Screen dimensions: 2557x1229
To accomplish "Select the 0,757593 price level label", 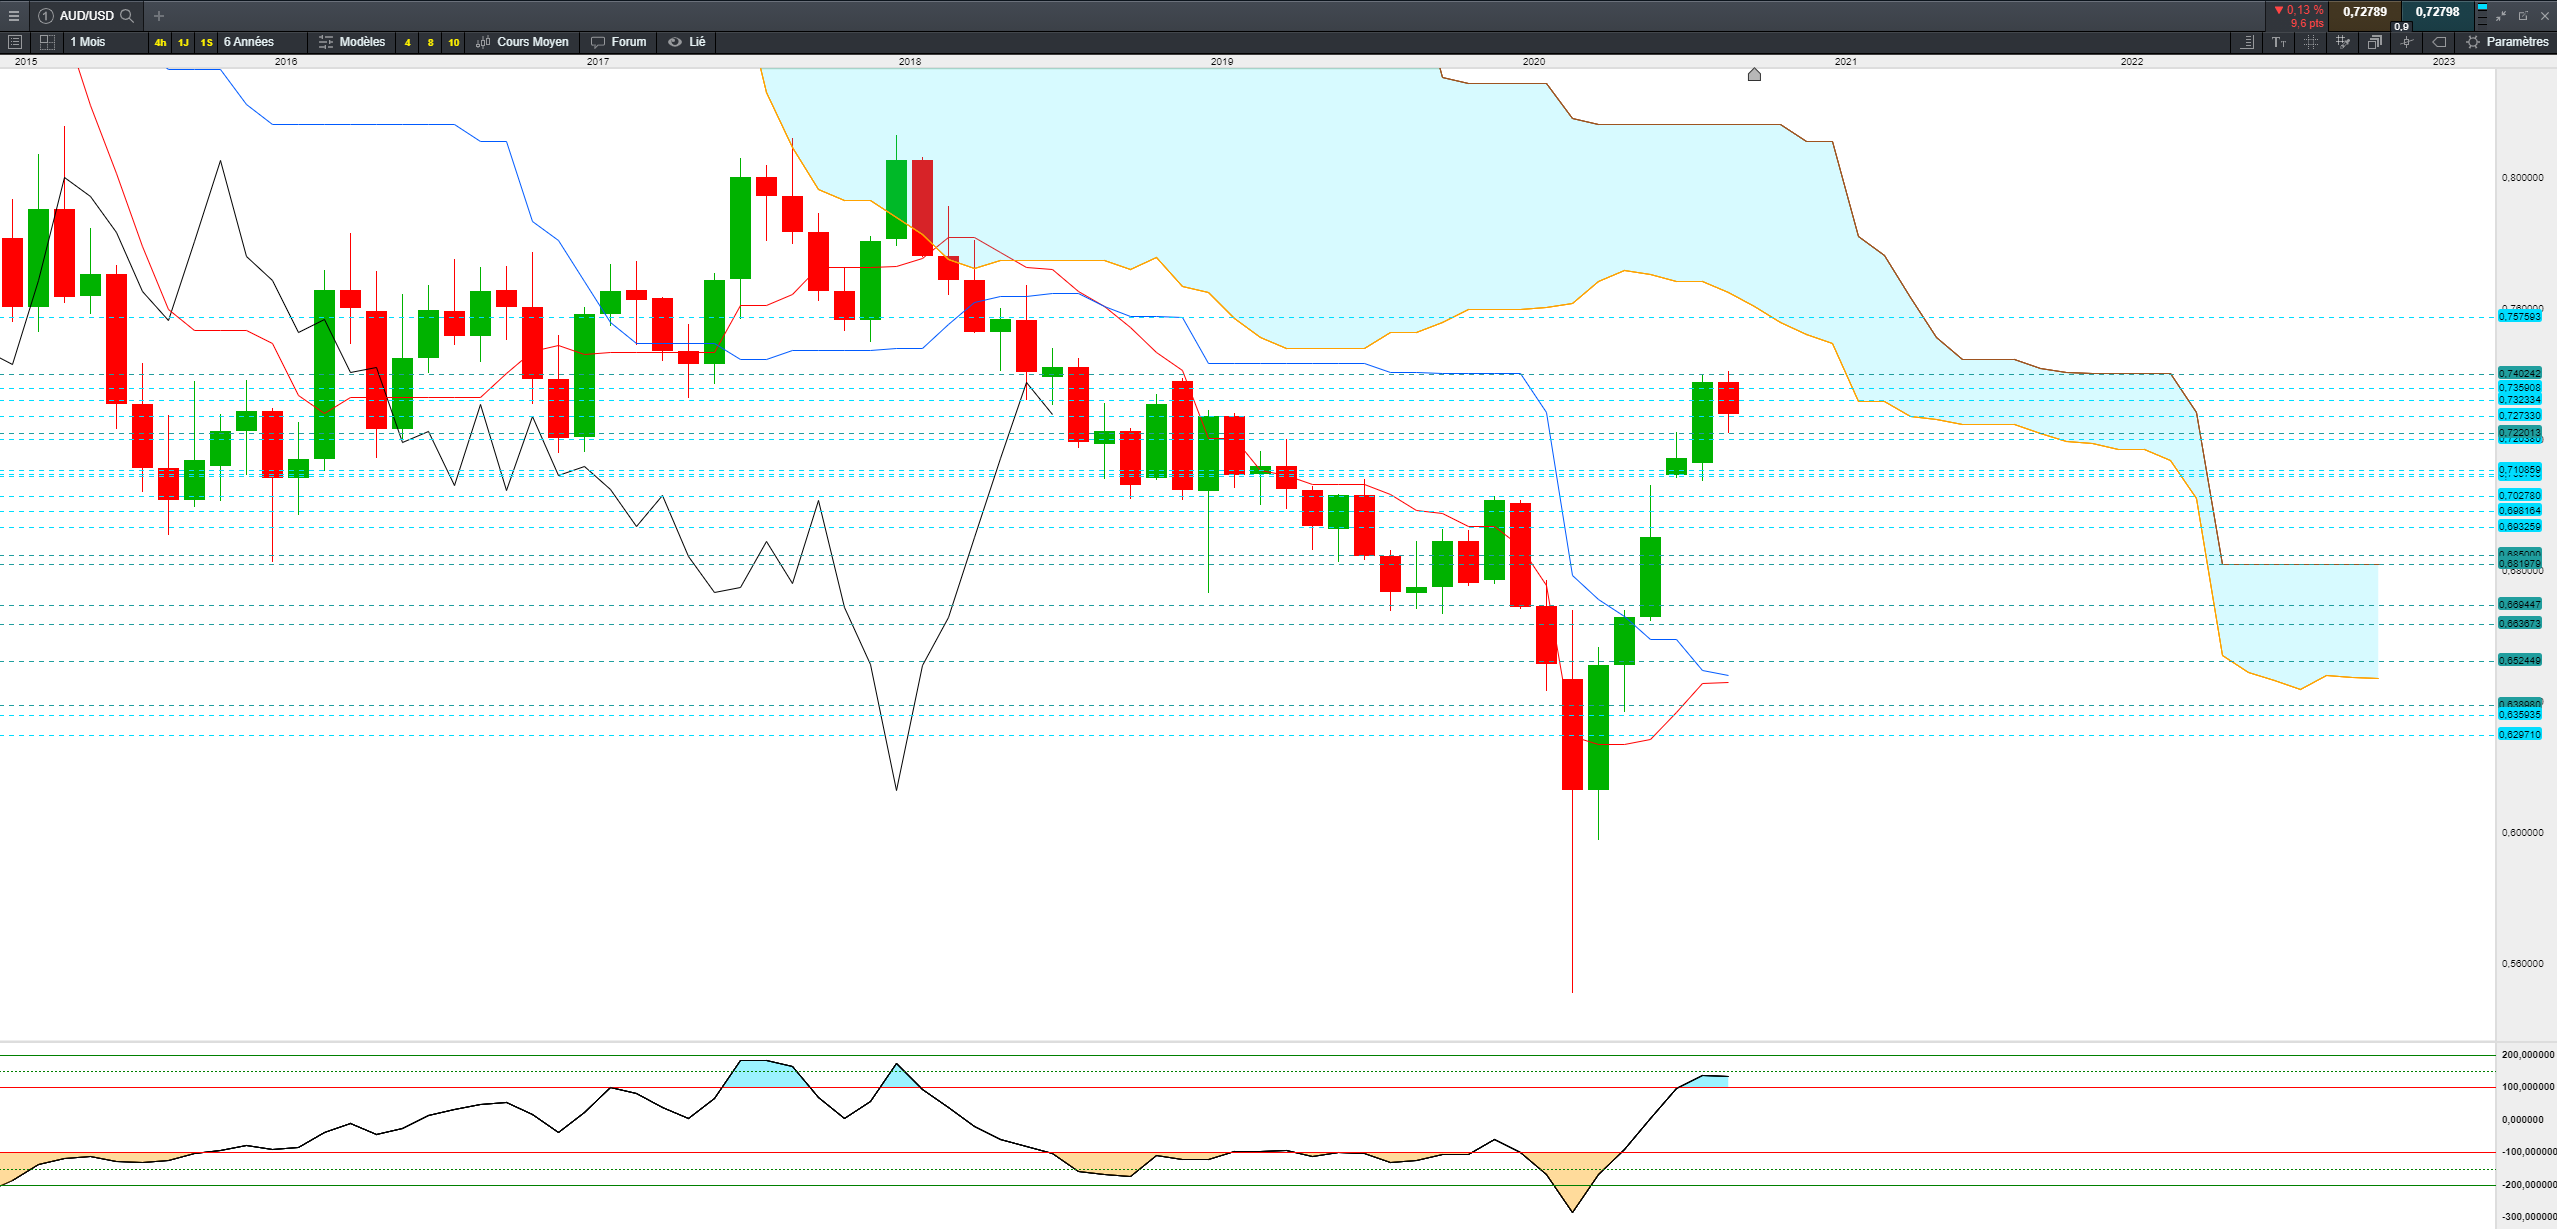I will [2520, 317].
